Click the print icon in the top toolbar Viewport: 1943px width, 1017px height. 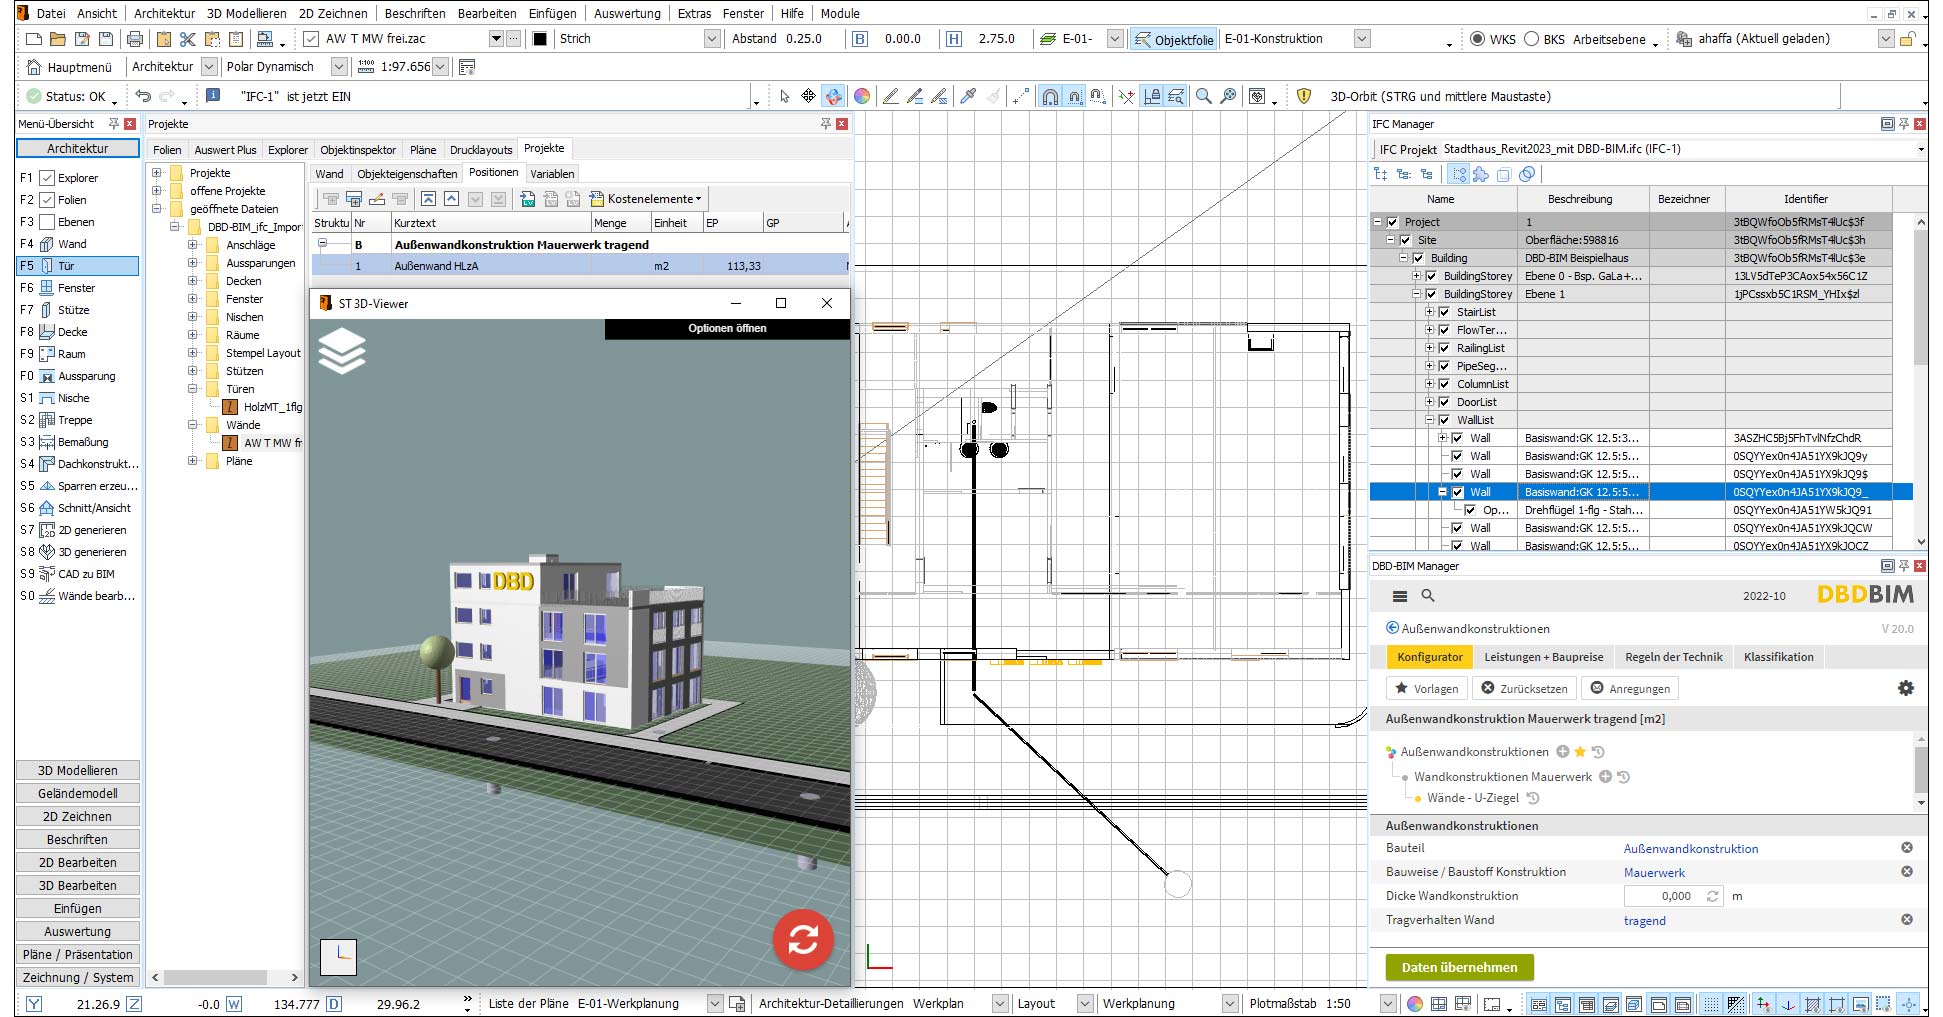(135, 39)
